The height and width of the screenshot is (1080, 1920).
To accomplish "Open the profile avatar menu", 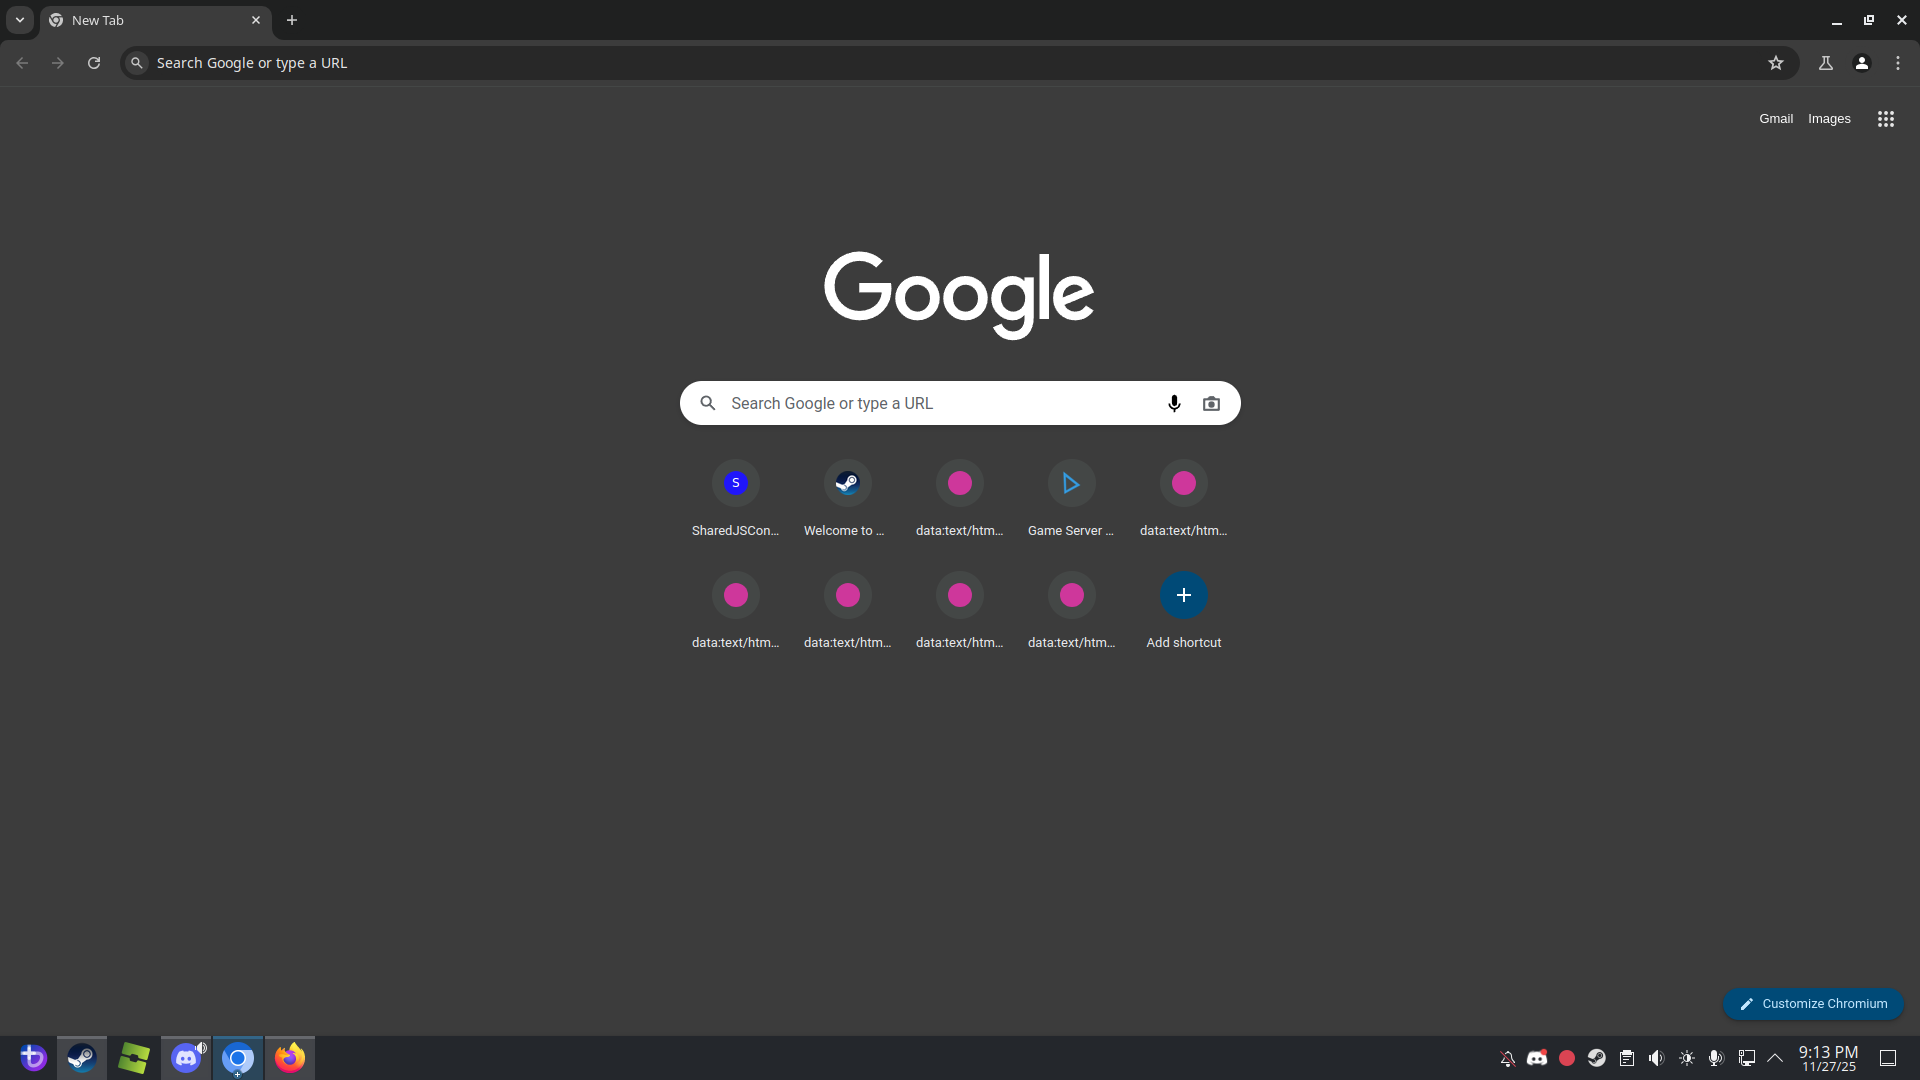I will point(1861,63).
